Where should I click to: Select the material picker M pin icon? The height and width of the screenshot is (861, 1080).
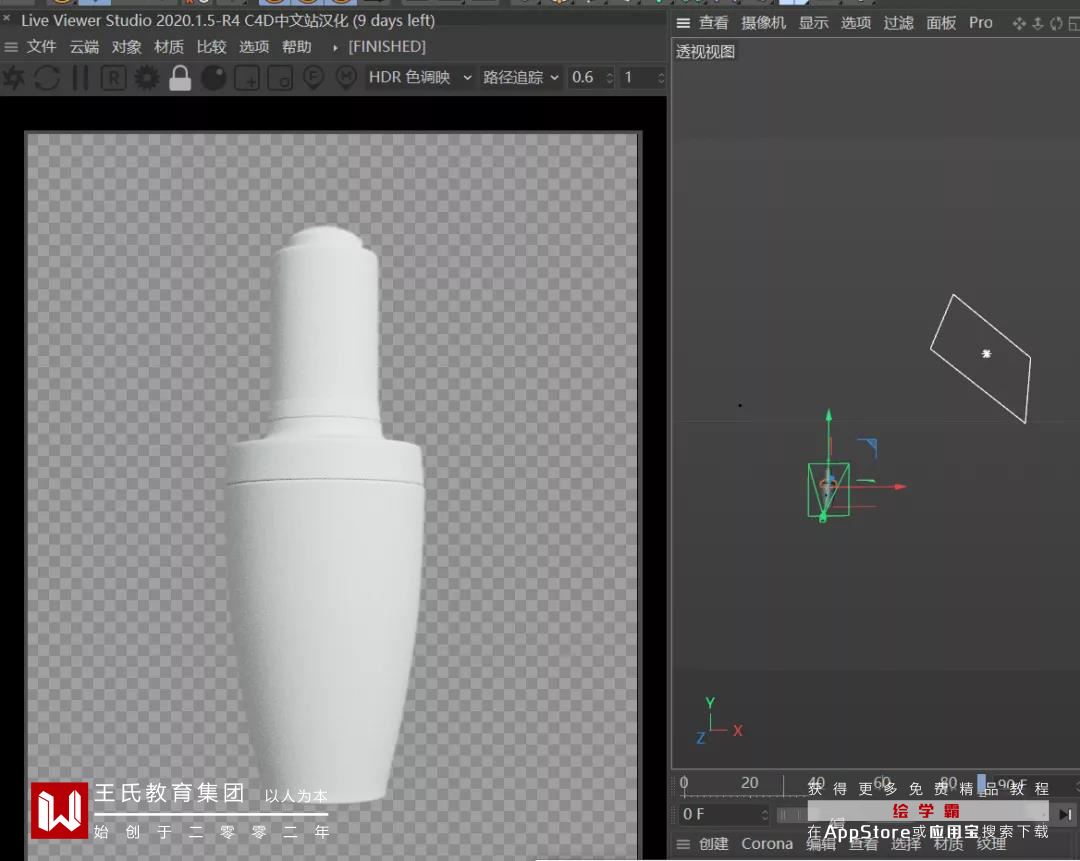346,78
